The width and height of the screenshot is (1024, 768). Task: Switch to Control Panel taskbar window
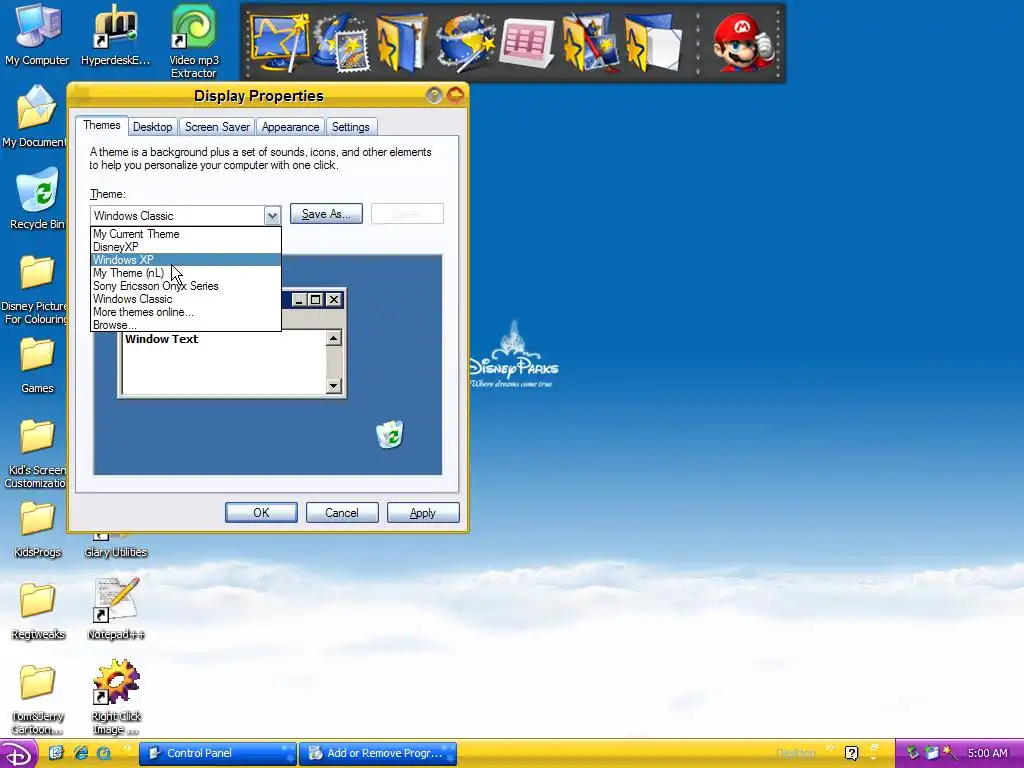pos(217,753)
